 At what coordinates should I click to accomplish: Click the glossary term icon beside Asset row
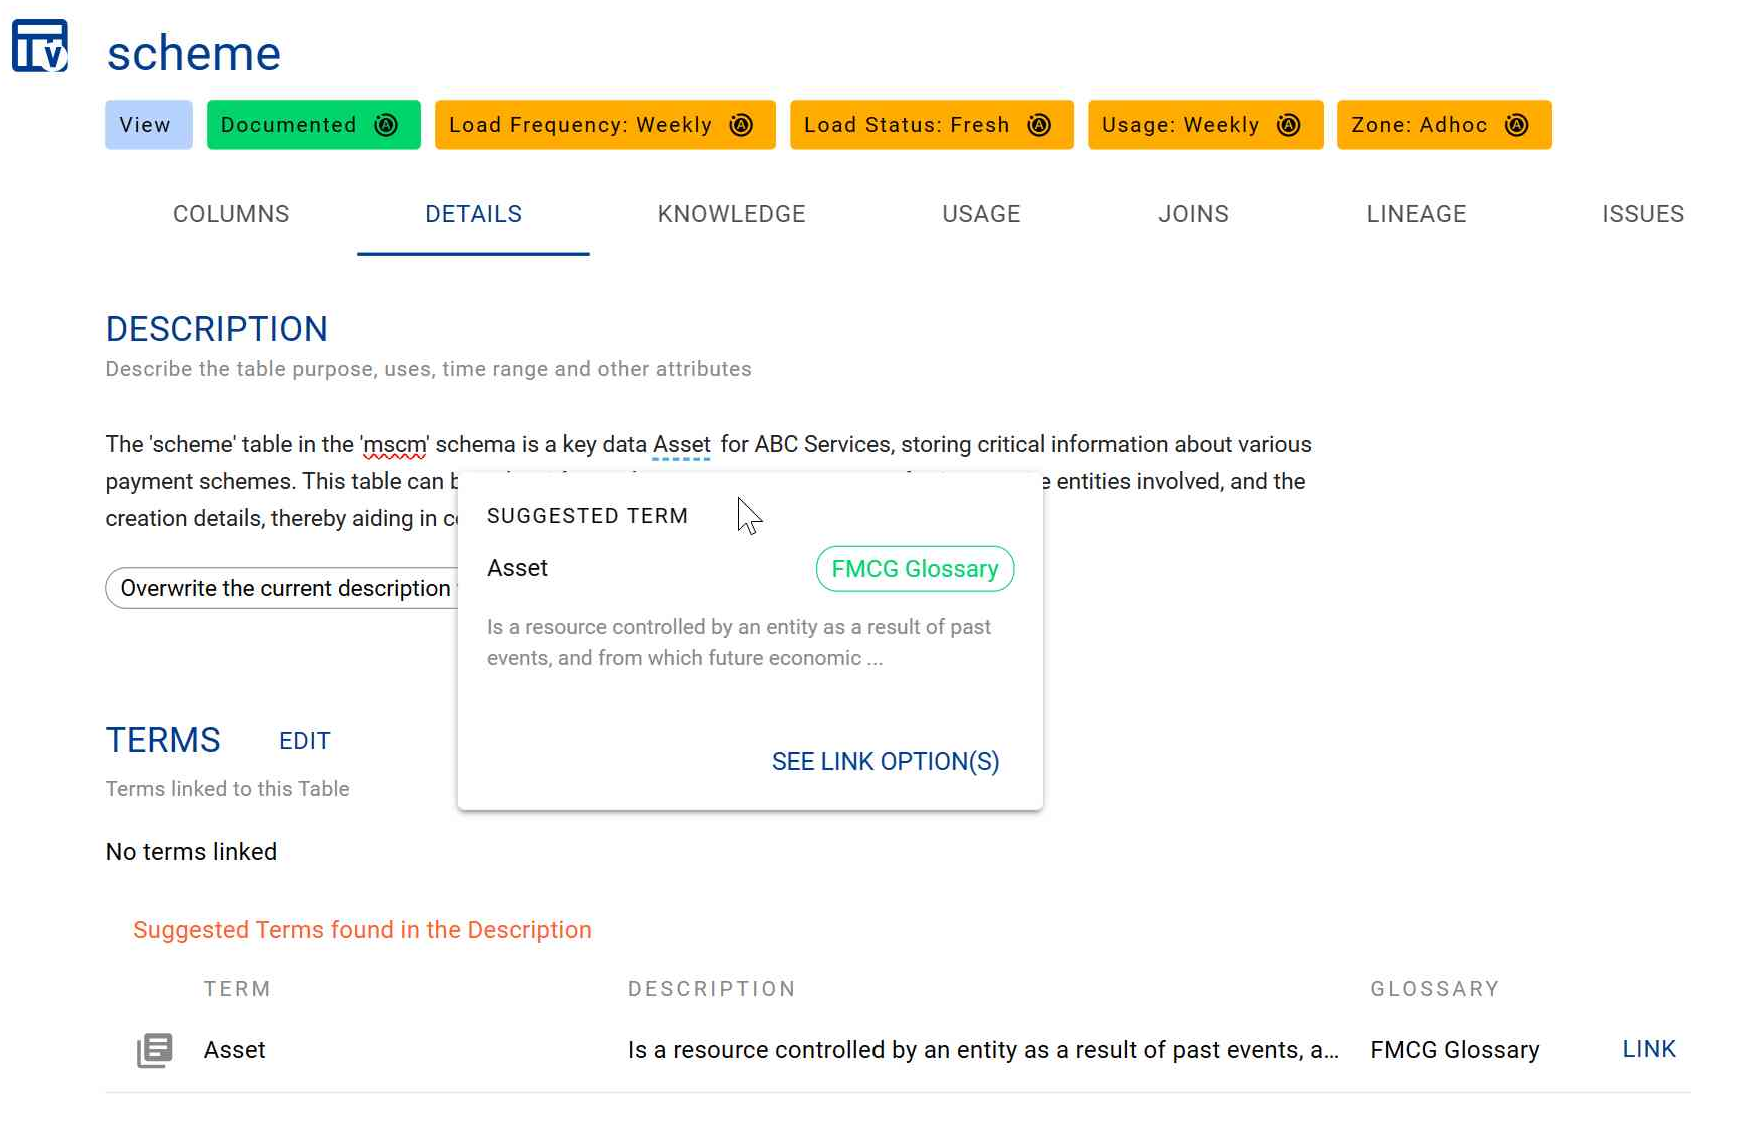154,1050
